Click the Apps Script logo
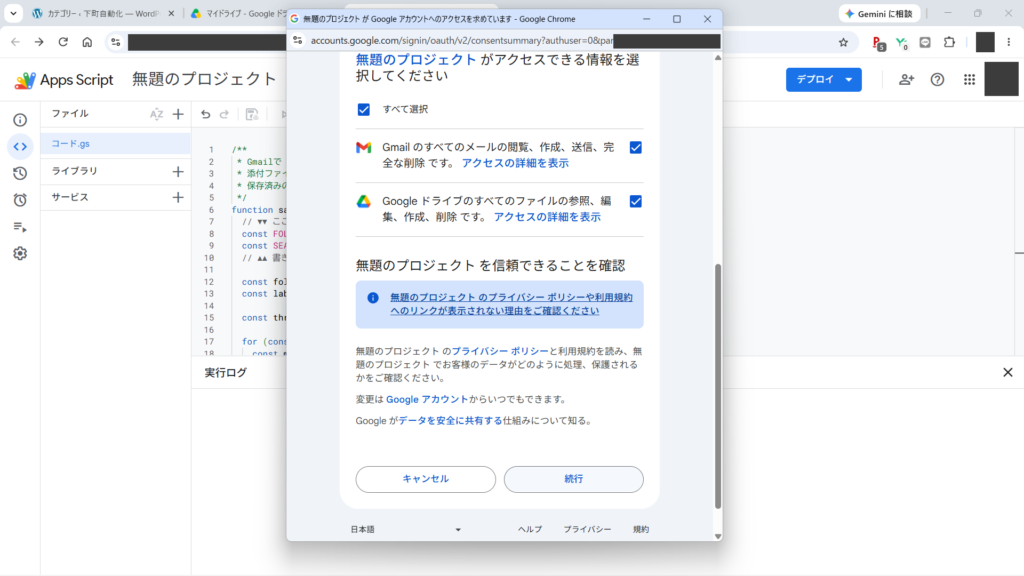The height and width of the screenshot is (576, 1024). (x=63, y=80)
